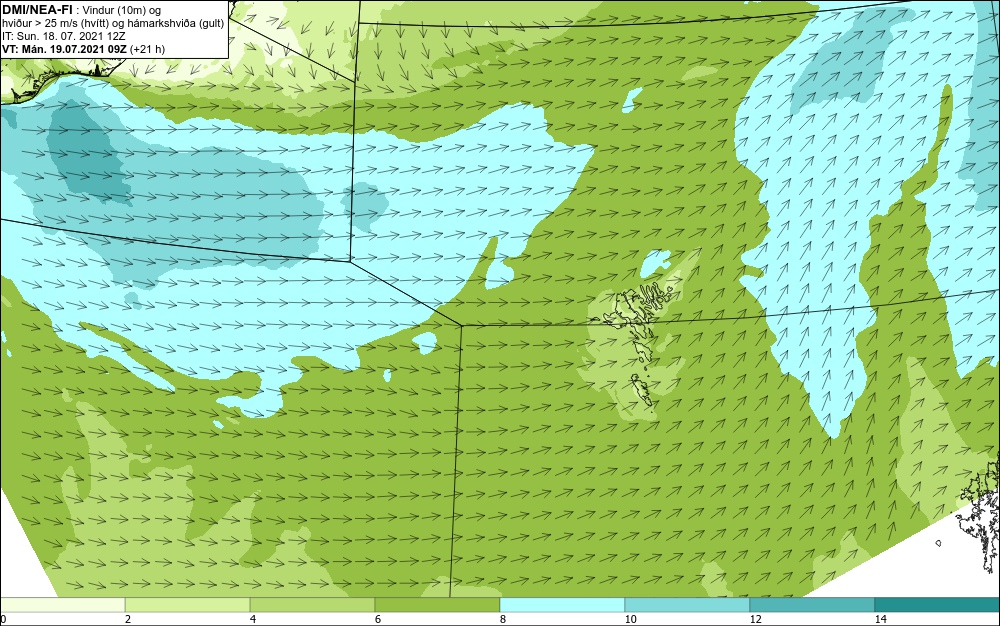Click the 'hviður > 25 m/s' legend line
Screen dimensions: 1000x626
[x=113, y=23]
